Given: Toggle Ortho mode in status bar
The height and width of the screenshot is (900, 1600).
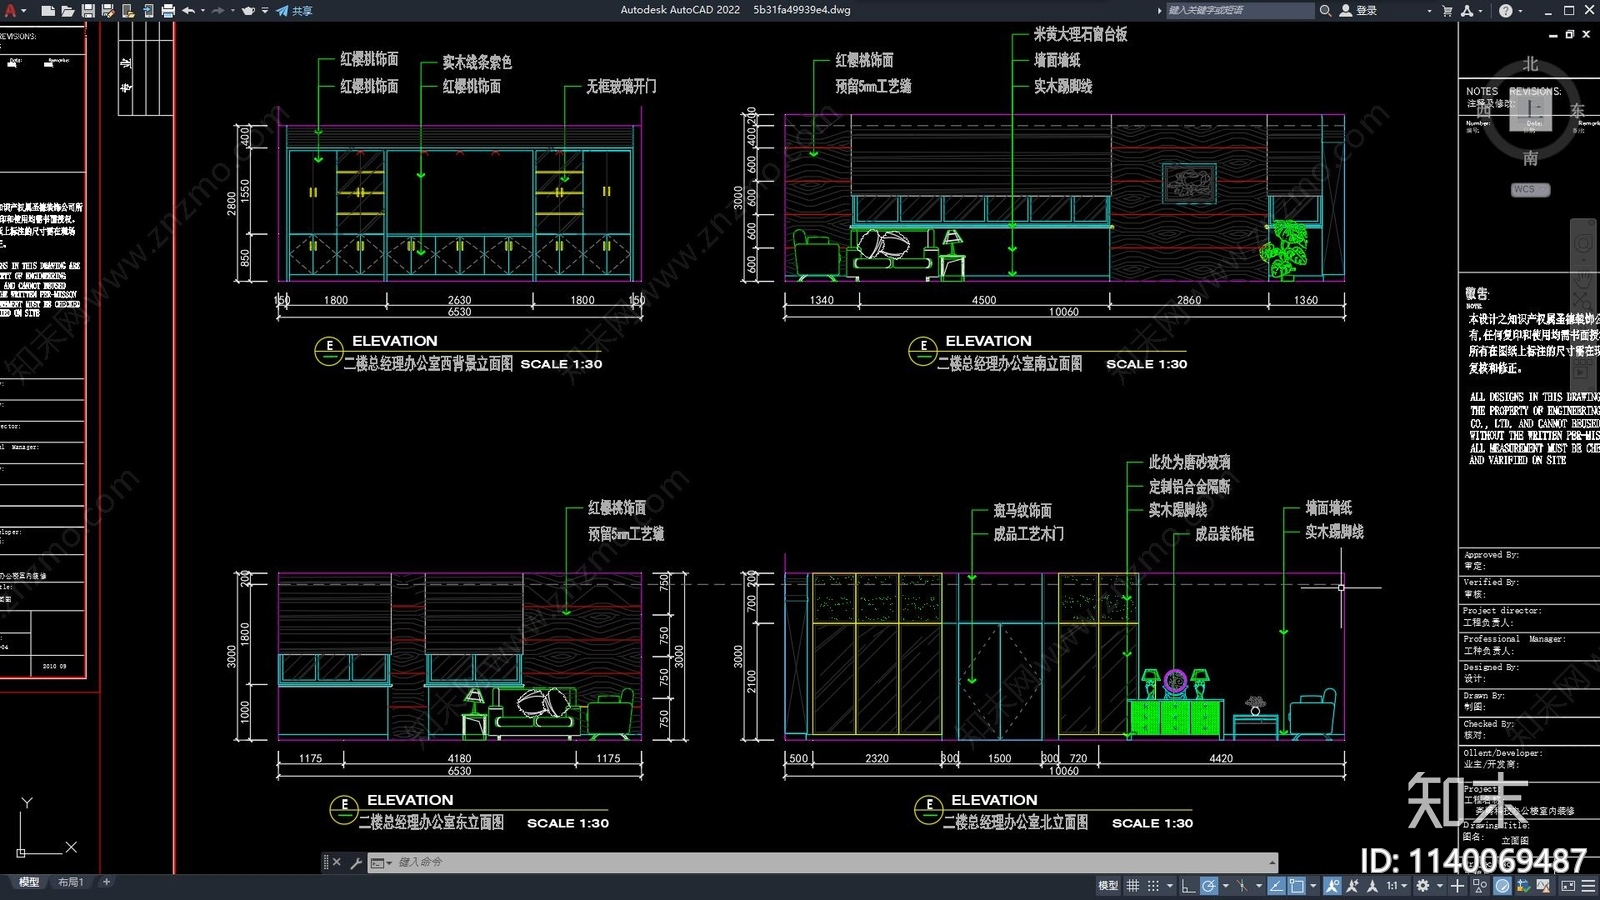Looking at the screenshot, I should click(1188, 886).
